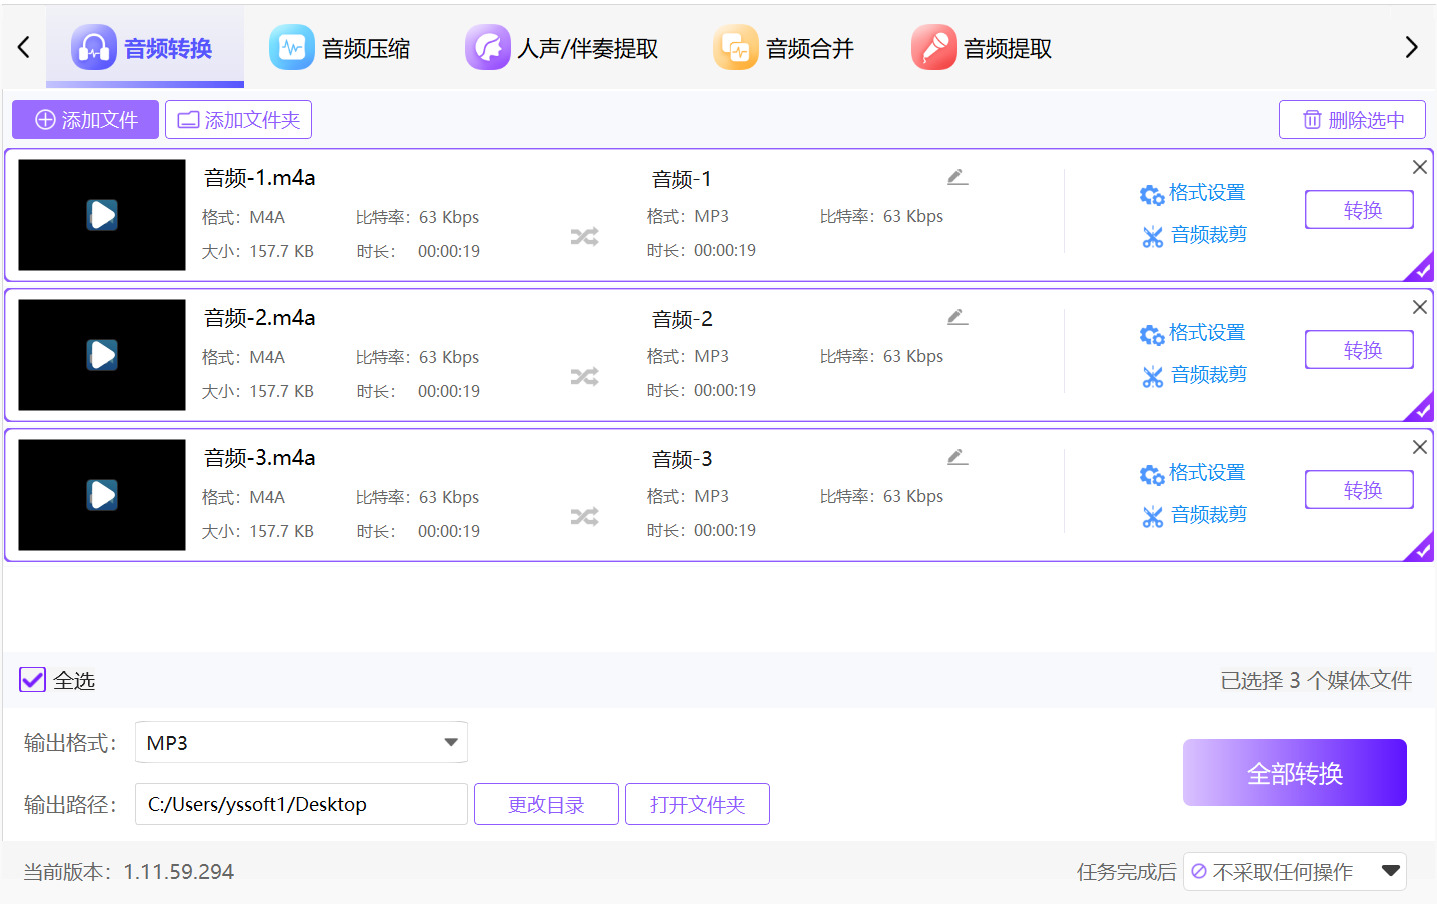Click the 全部转换 button
This screenshot has width=1437, height=904.
1295,772
